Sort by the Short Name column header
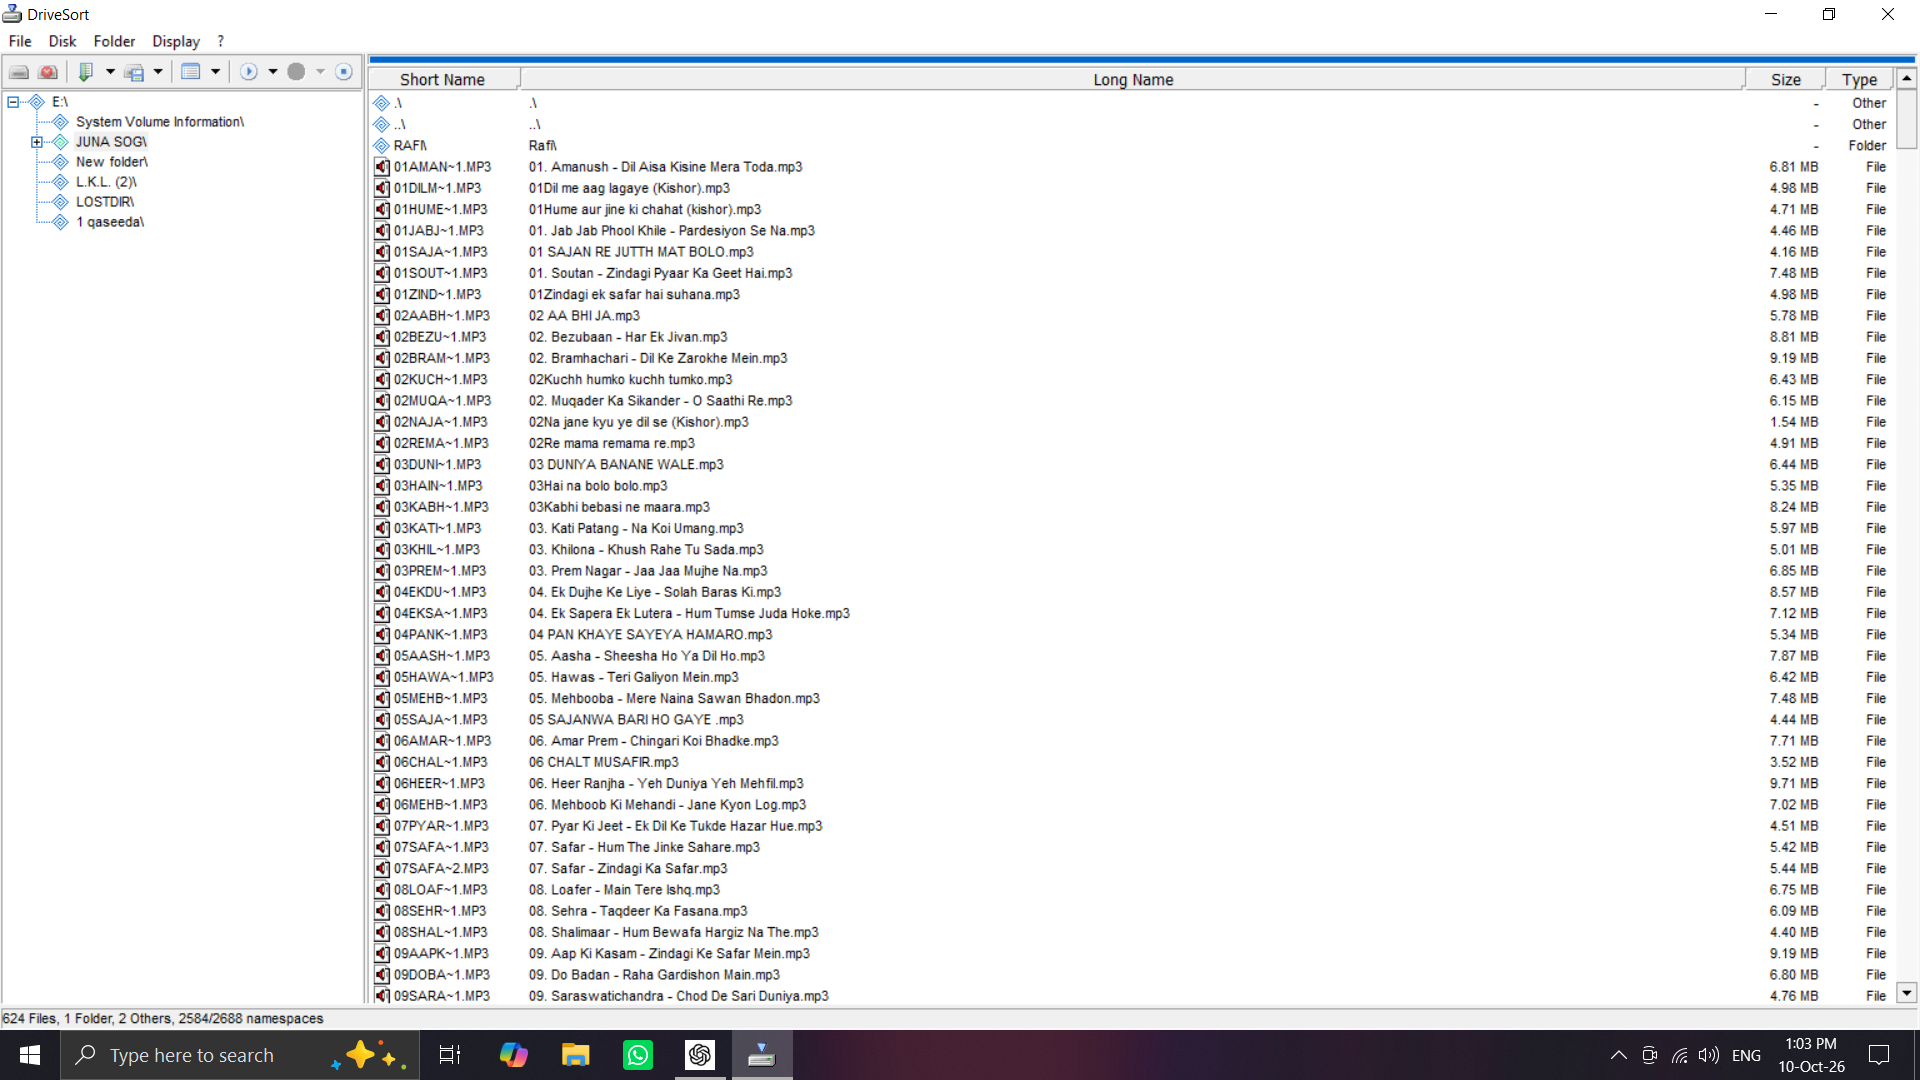 tap(443, 80)
